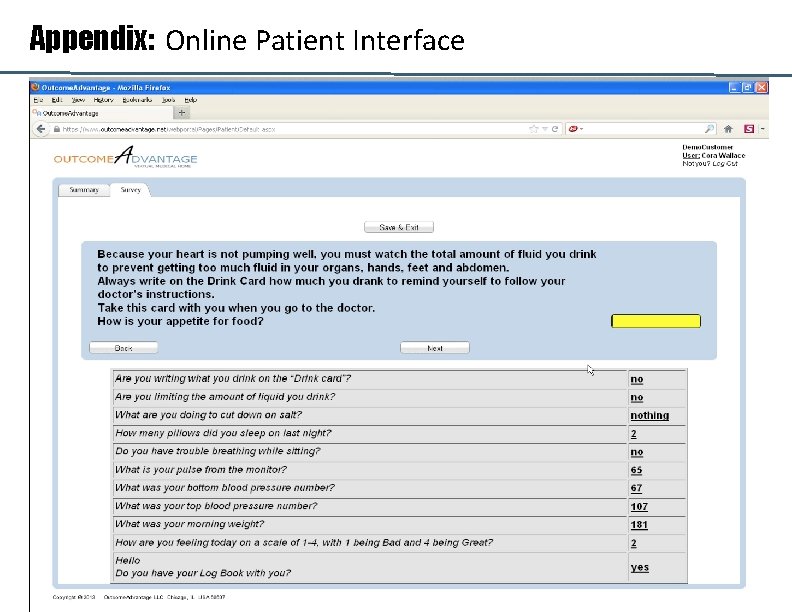Click the reload page icon
The width and height of the screenshot is (792, 612).
(x=555, y=129)
